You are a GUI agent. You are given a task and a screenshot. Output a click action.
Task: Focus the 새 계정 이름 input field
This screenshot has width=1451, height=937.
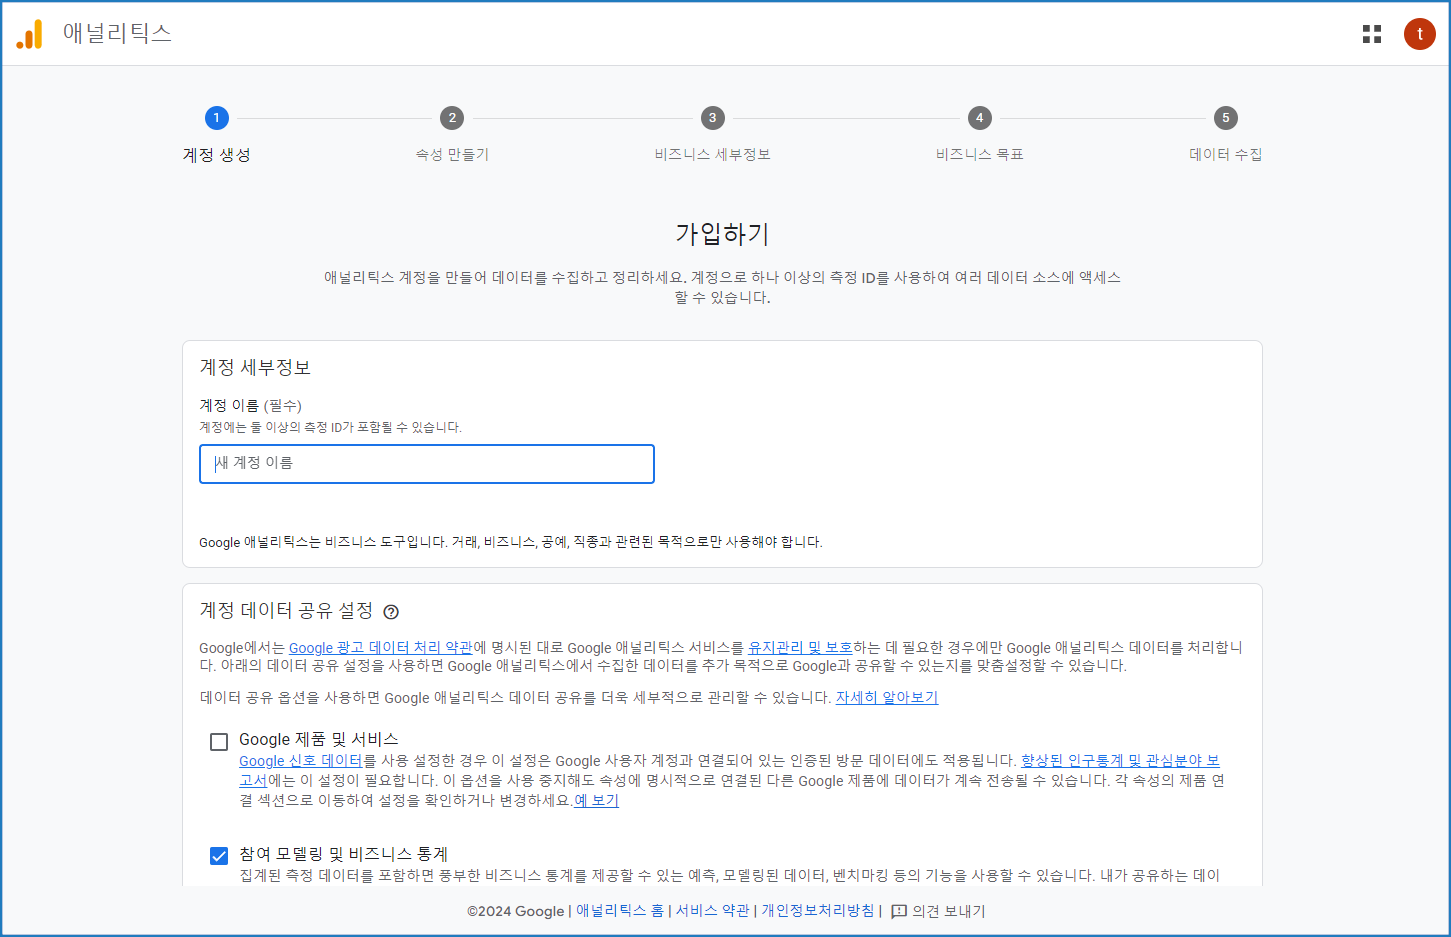point(427,464)
